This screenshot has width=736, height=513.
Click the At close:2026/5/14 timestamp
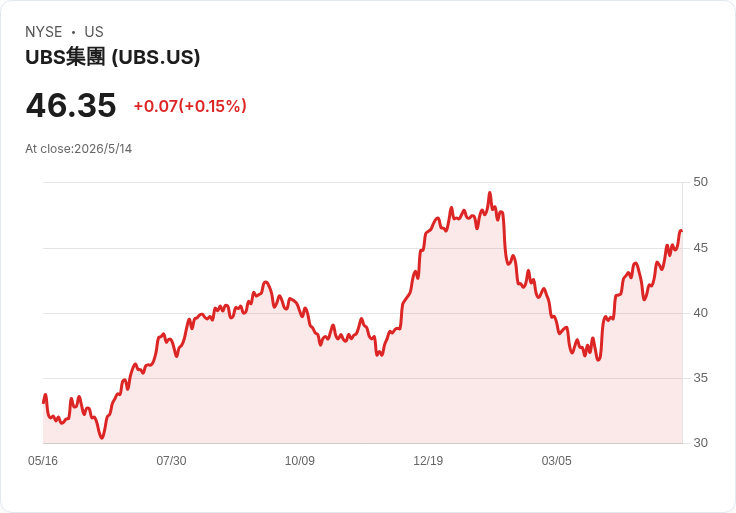[x=78, y=149]
